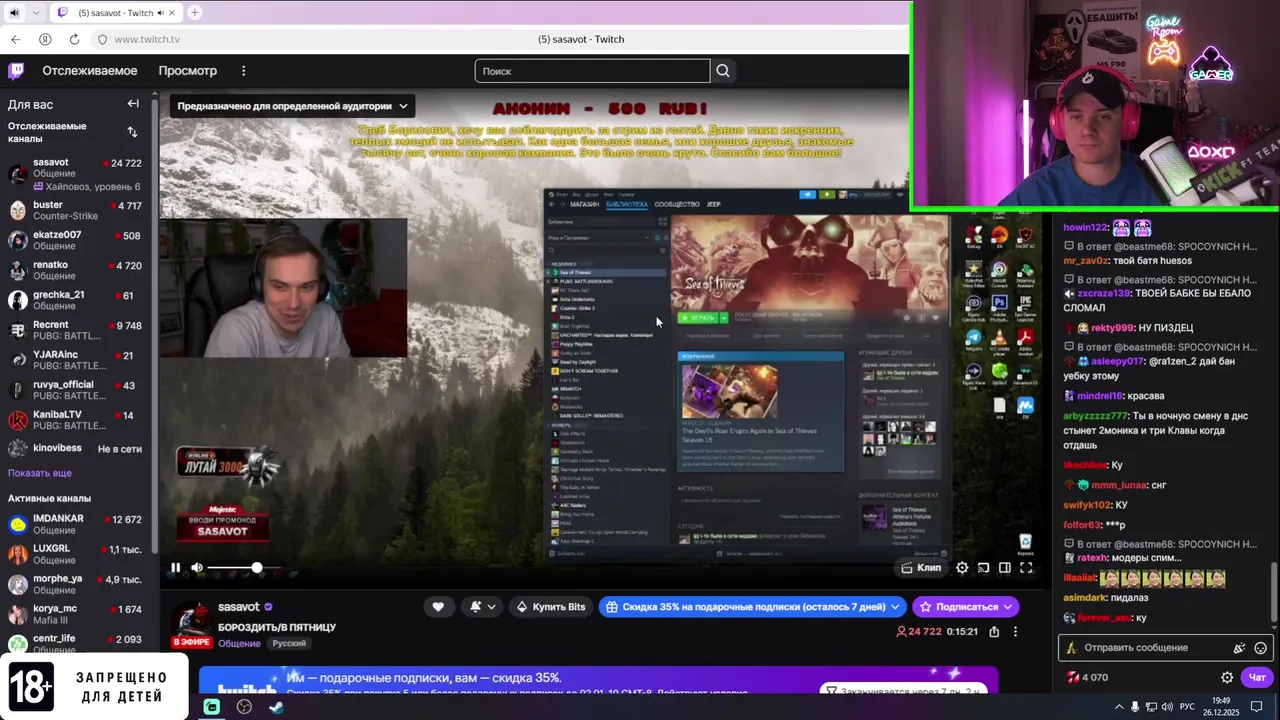Open the Steam taskbar icon
The height and width of the screenshot is (720, 1280).
click(276, 706)
